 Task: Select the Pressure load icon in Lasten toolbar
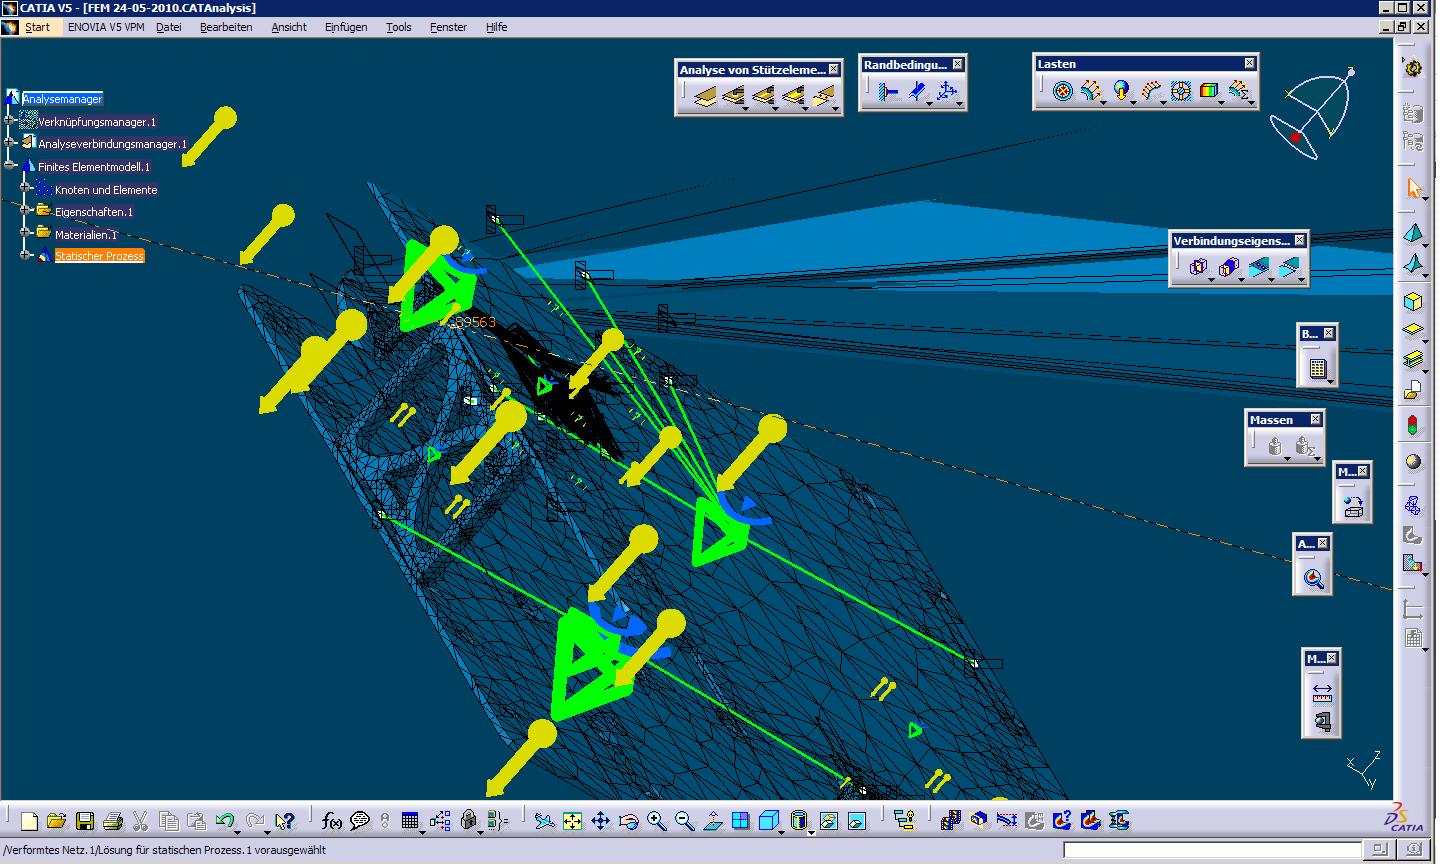pyautogui.click(x=1063, y=91)
